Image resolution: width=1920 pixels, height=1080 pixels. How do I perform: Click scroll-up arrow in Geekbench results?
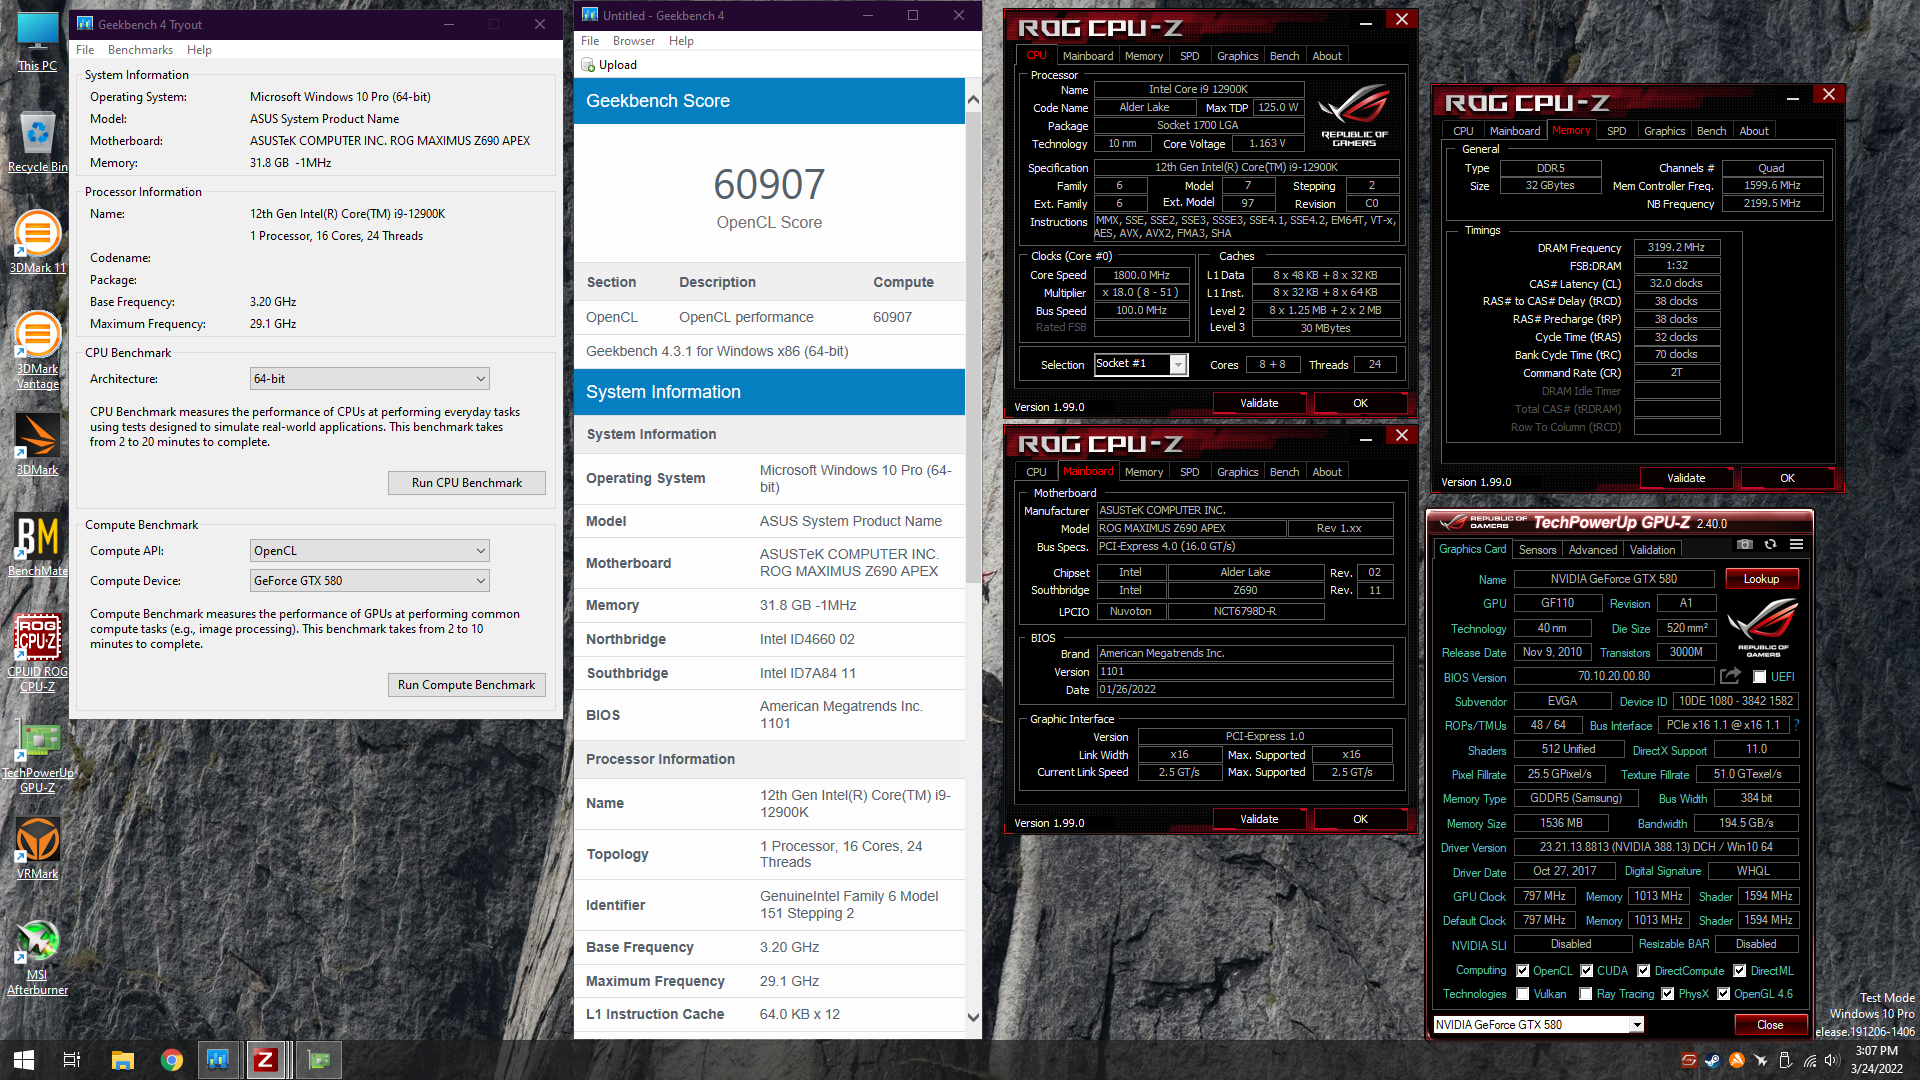coord(973,100)
